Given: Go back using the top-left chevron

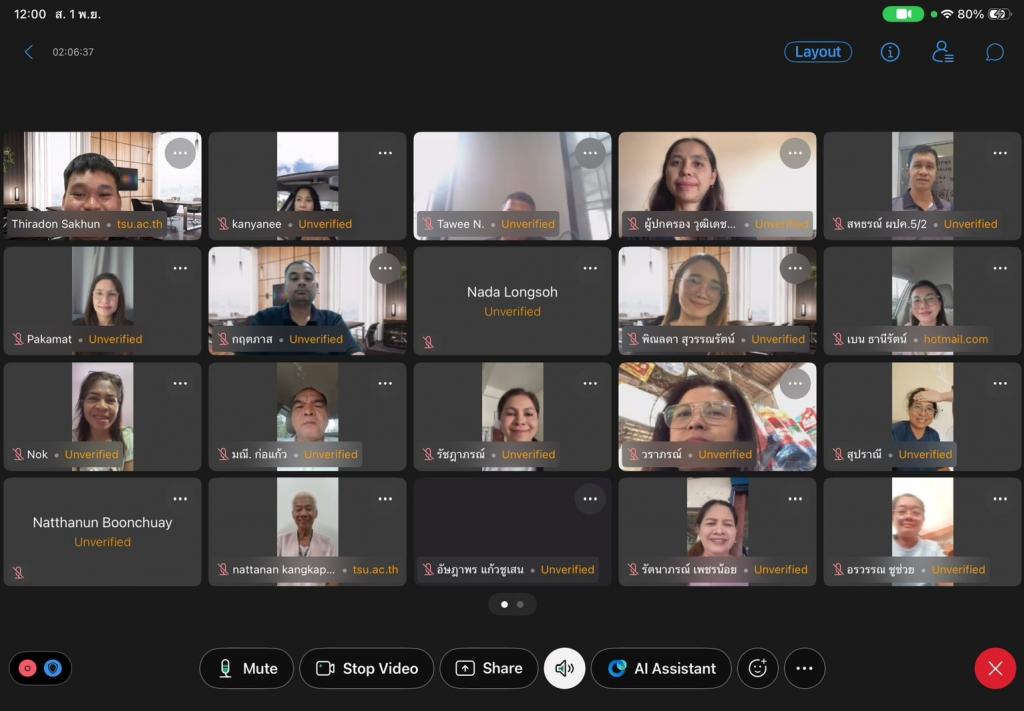Looking at the screenshot, I should click(29, 52).
